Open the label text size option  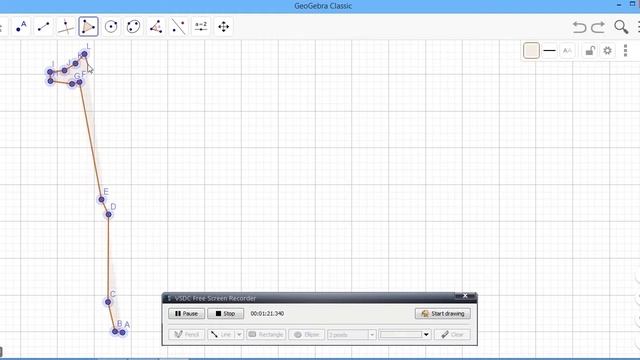click(567, 51)
